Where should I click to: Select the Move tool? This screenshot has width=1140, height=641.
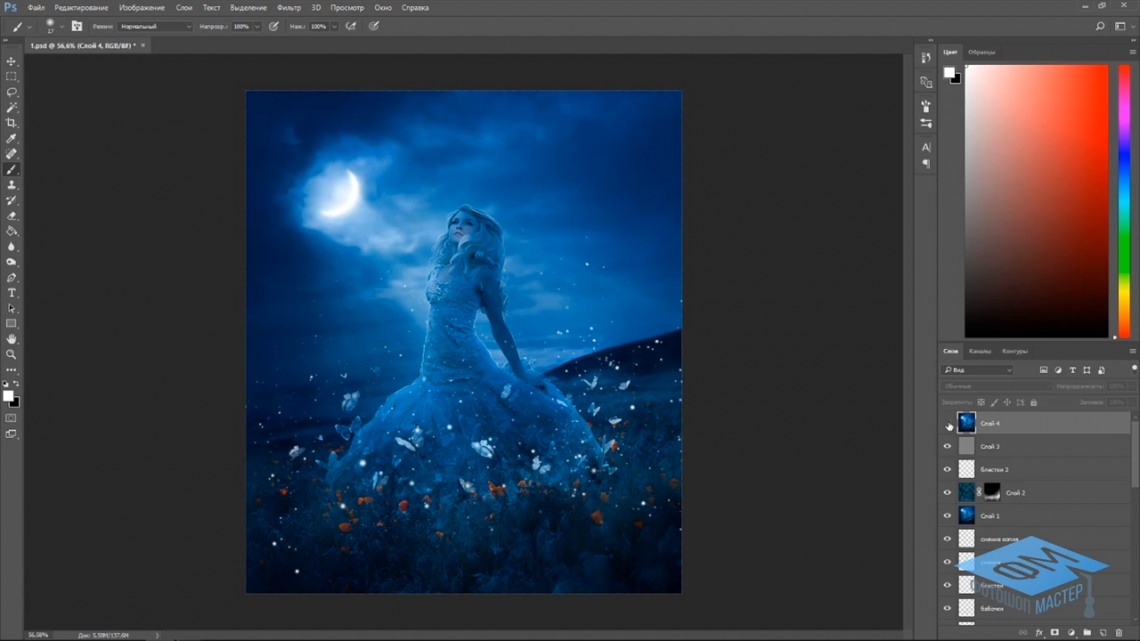[x=12, y=61]
